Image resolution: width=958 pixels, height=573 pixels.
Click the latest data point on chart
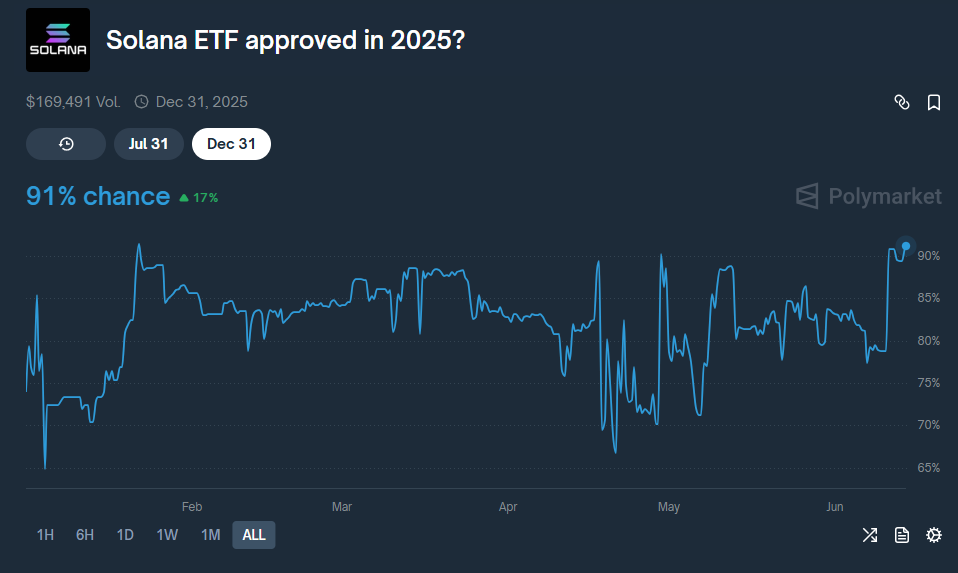click(x=906, y=246)
